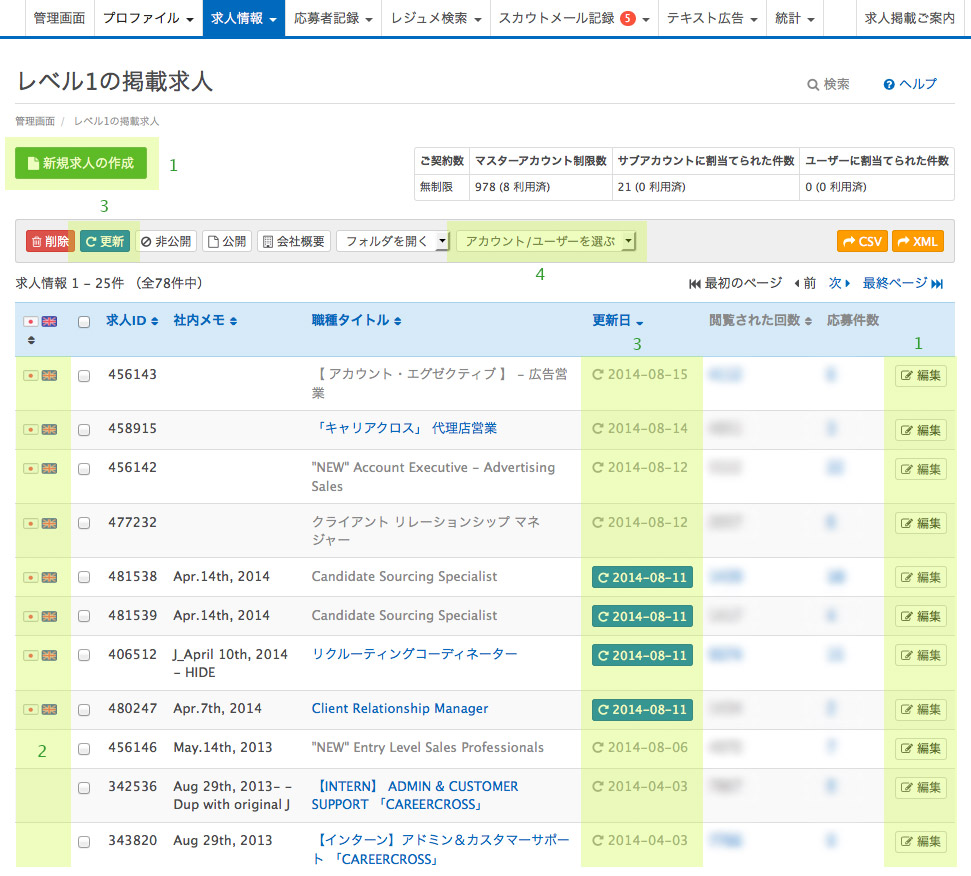Viewport: 971px width, 876px height.
Task: Open the フォルダを開く folder dropdown
Action: [x=393, y=241]
